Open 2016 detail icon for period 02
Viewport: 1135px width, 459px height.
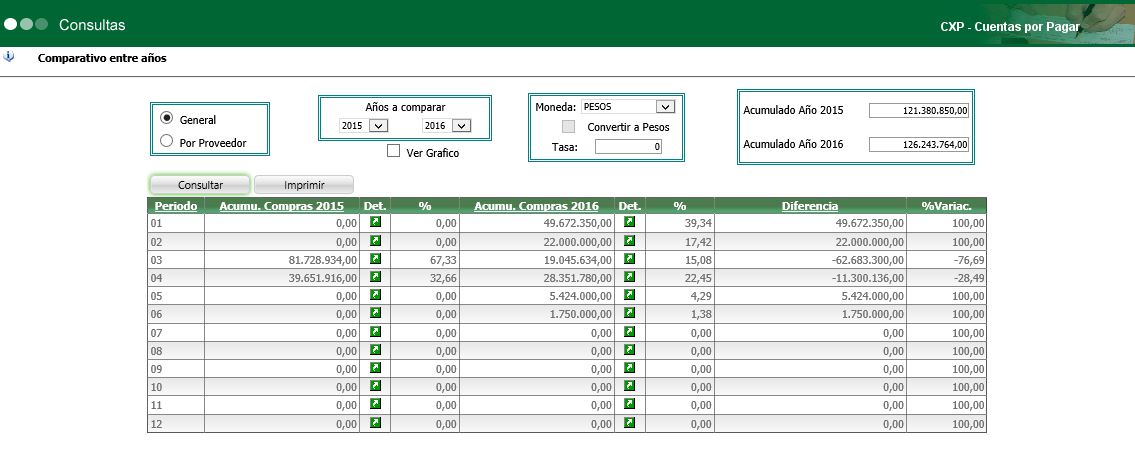[630, 240]
